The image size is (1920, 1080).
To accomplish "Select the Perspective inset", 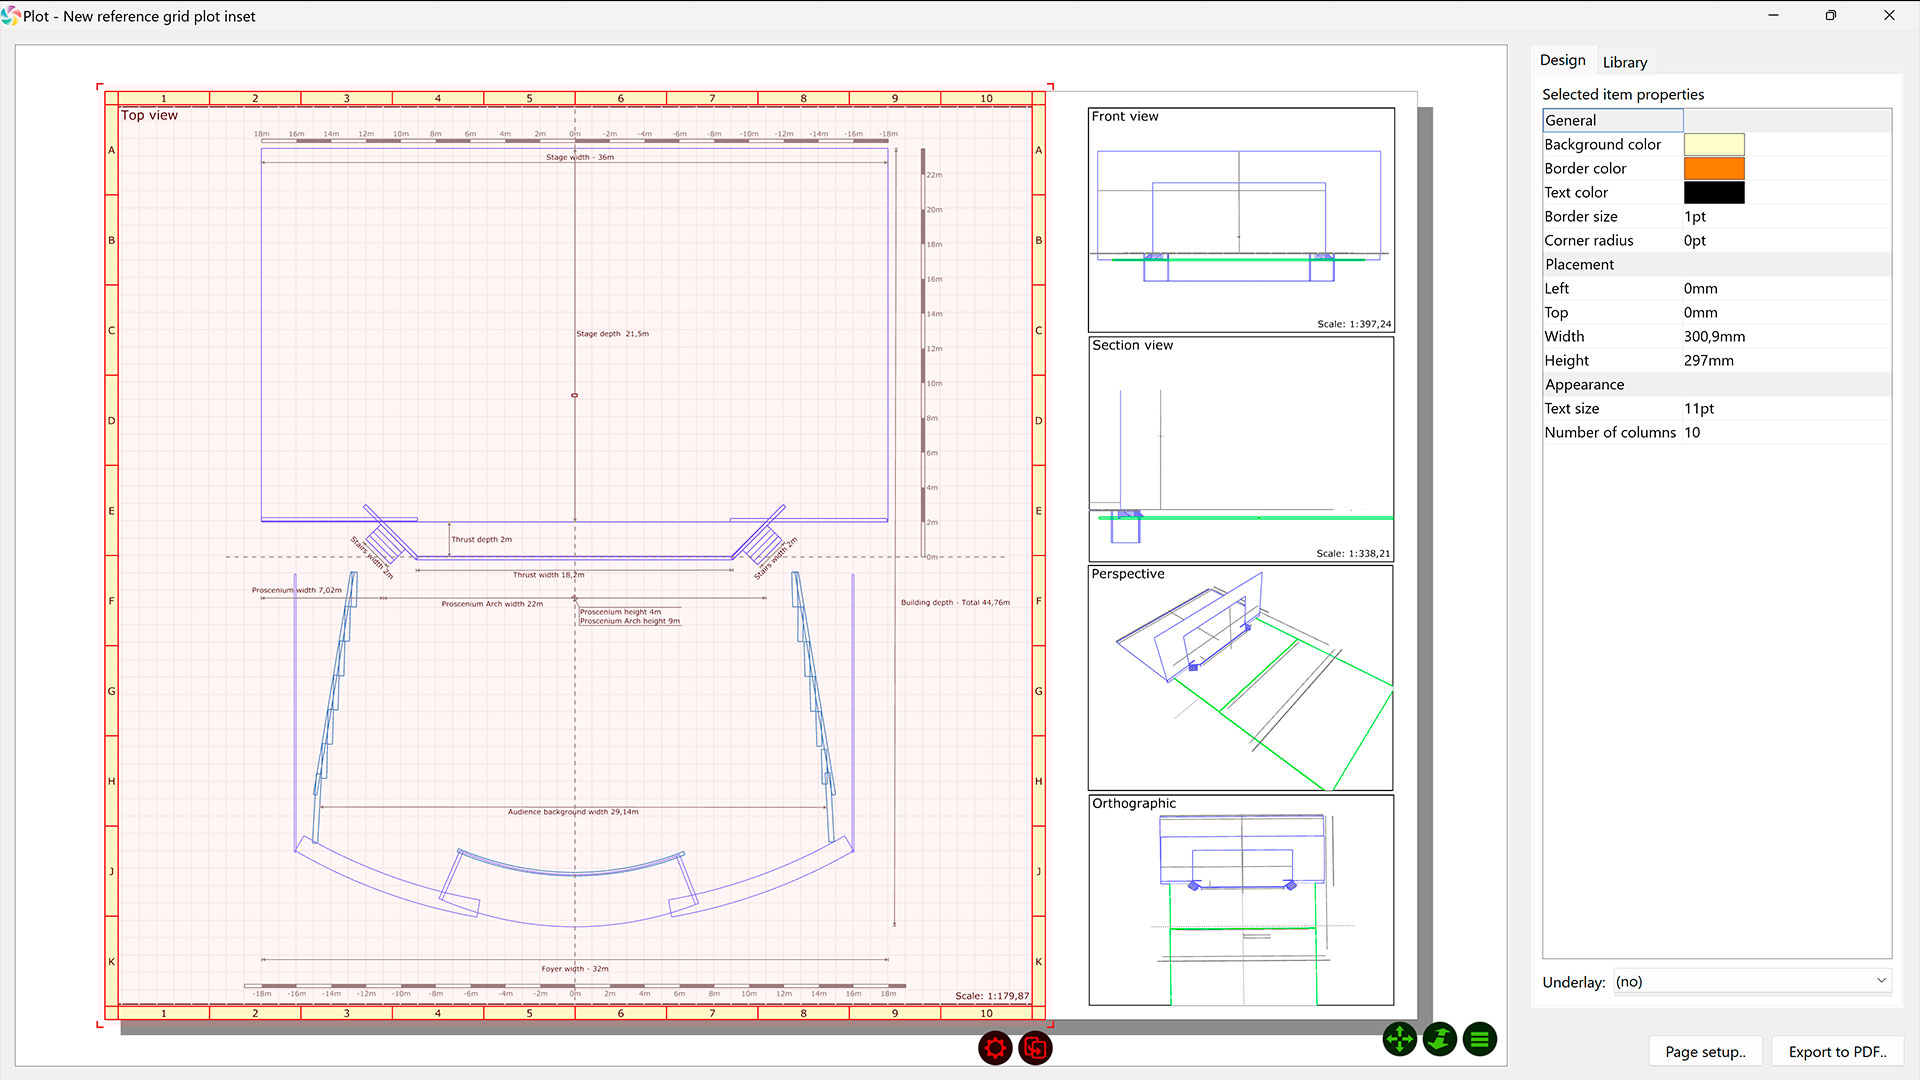I will (x=1241, y=678).
